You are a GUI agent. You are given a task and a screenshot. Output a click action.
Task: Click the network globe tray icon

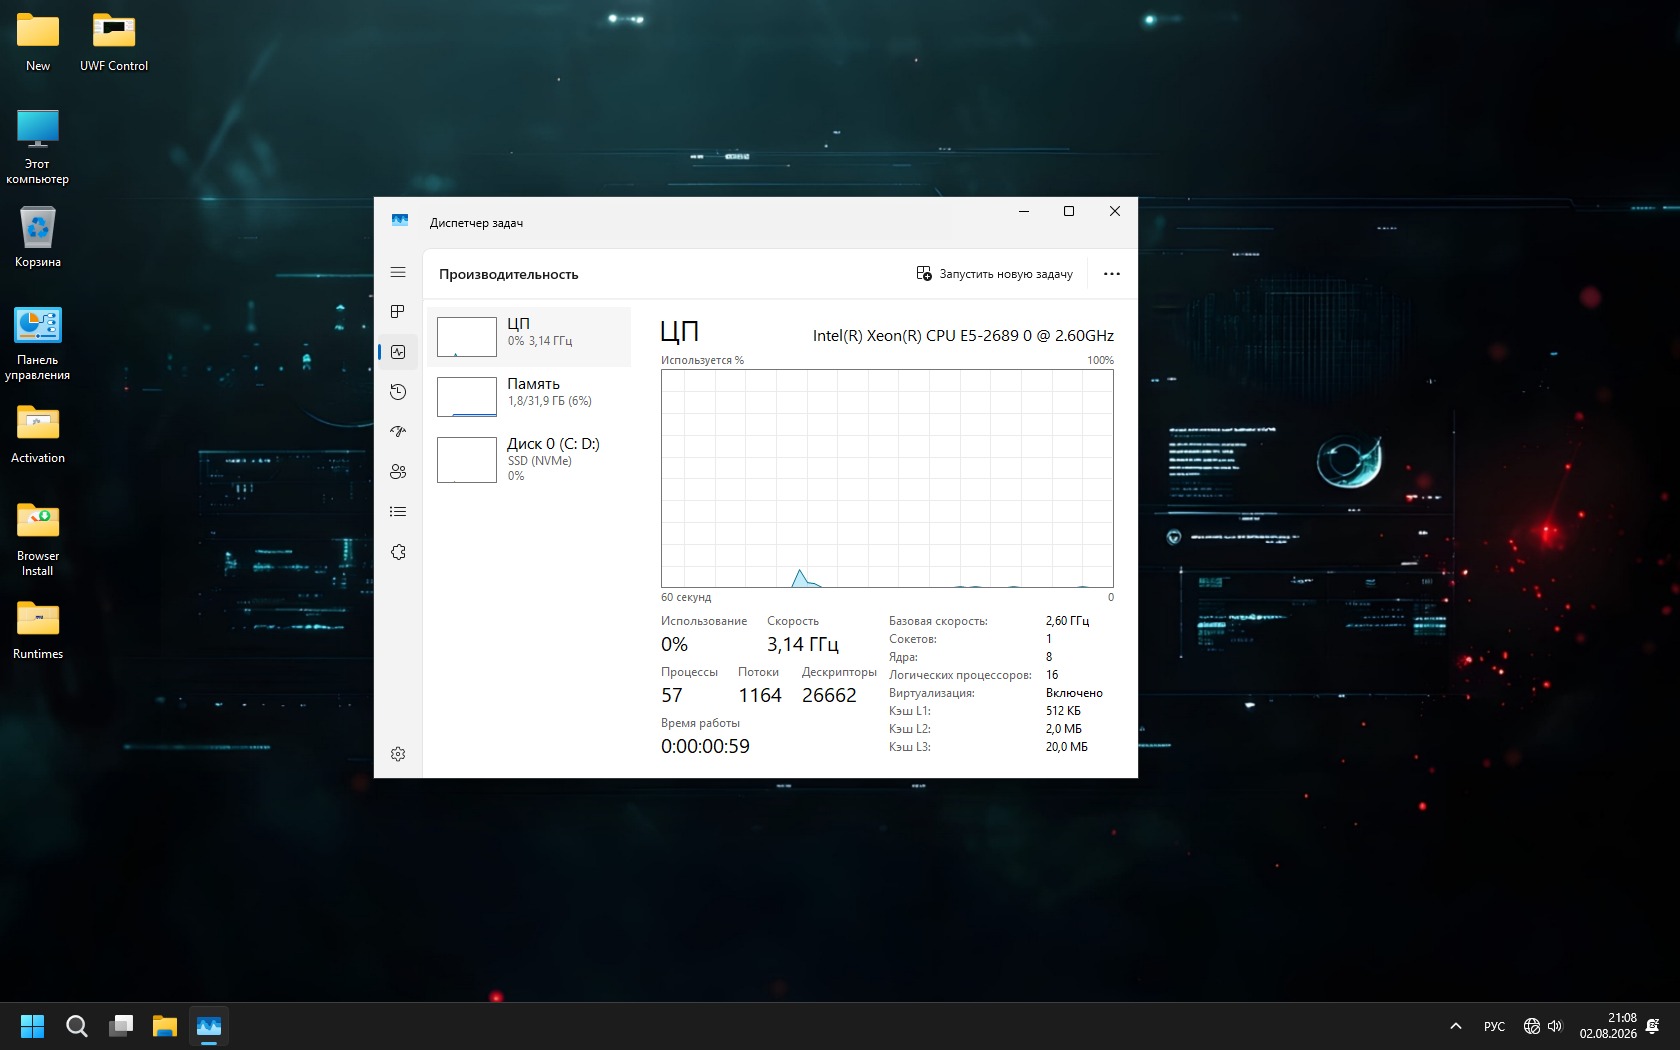tap(1532, 1026)
